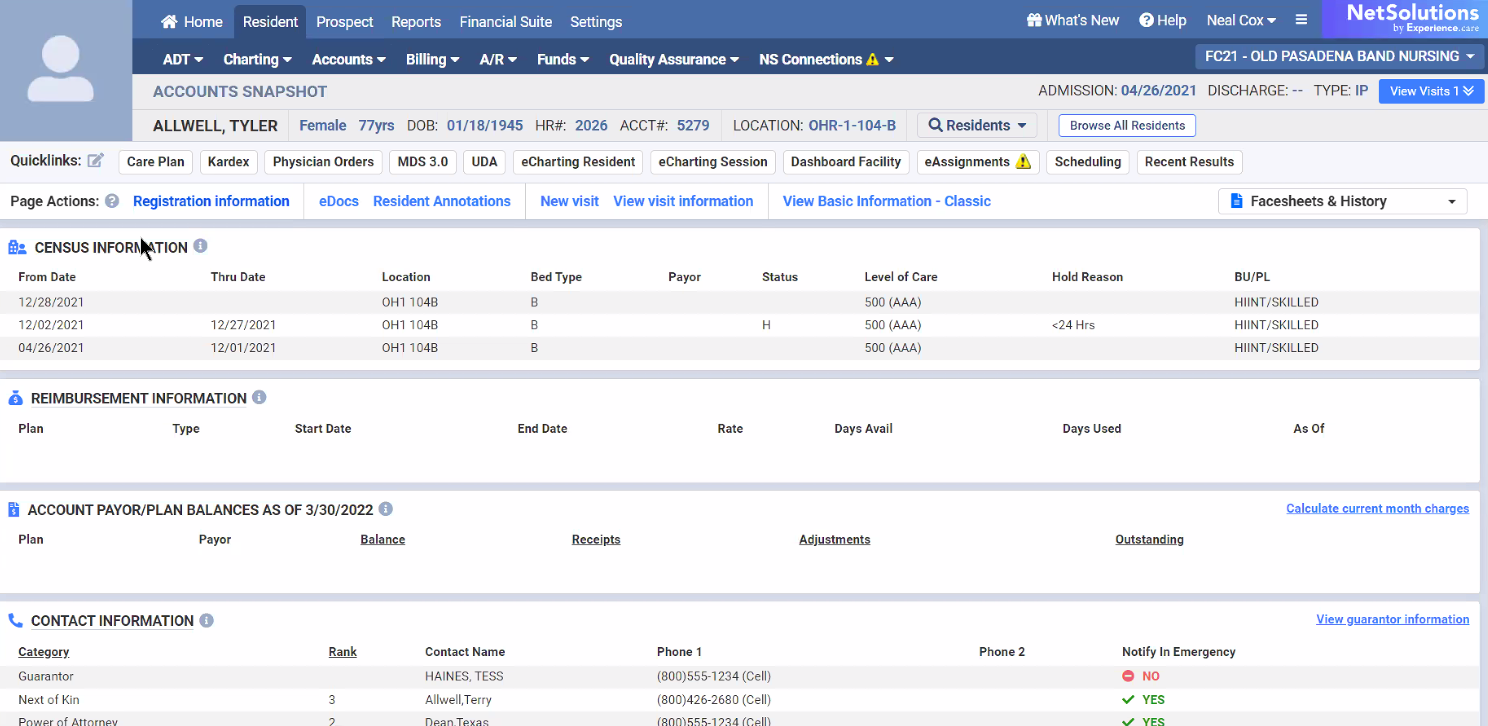This screenshot has width=1488, height=726.
Task: Open the Prospect tab
Action: 345,21
